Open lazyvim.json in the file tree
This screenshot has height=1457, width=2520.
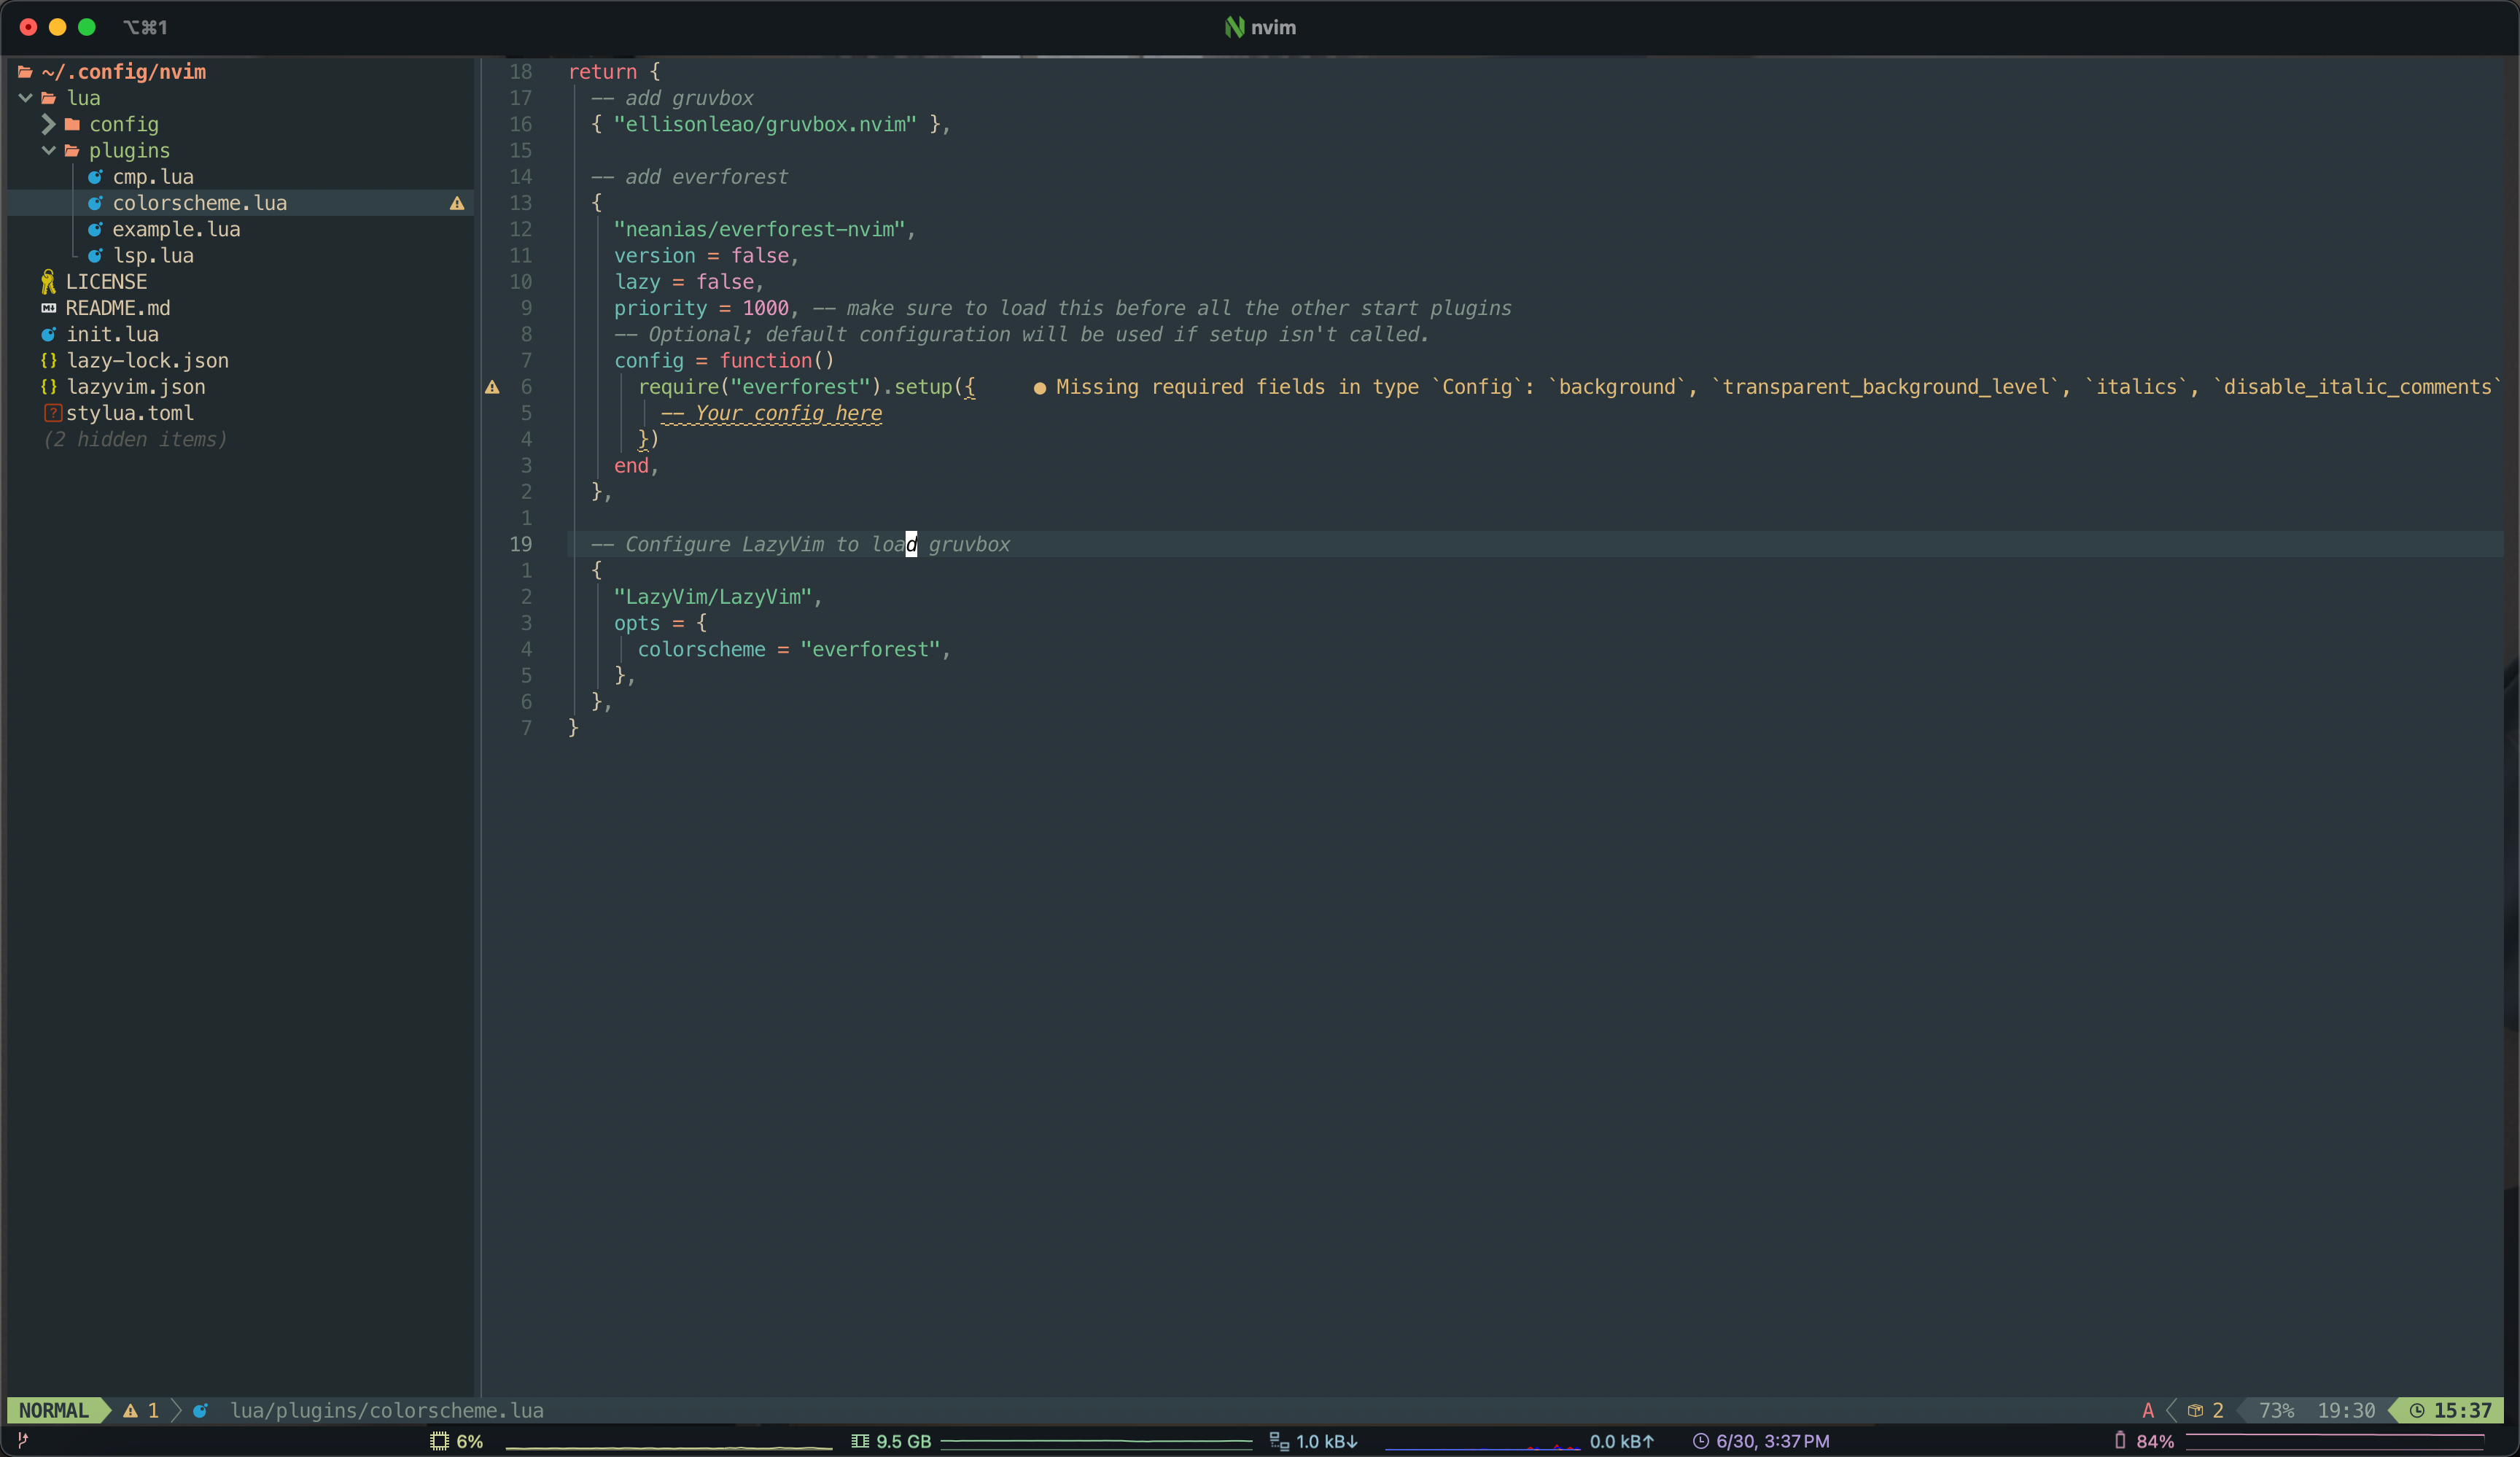[x=136, y=386]
